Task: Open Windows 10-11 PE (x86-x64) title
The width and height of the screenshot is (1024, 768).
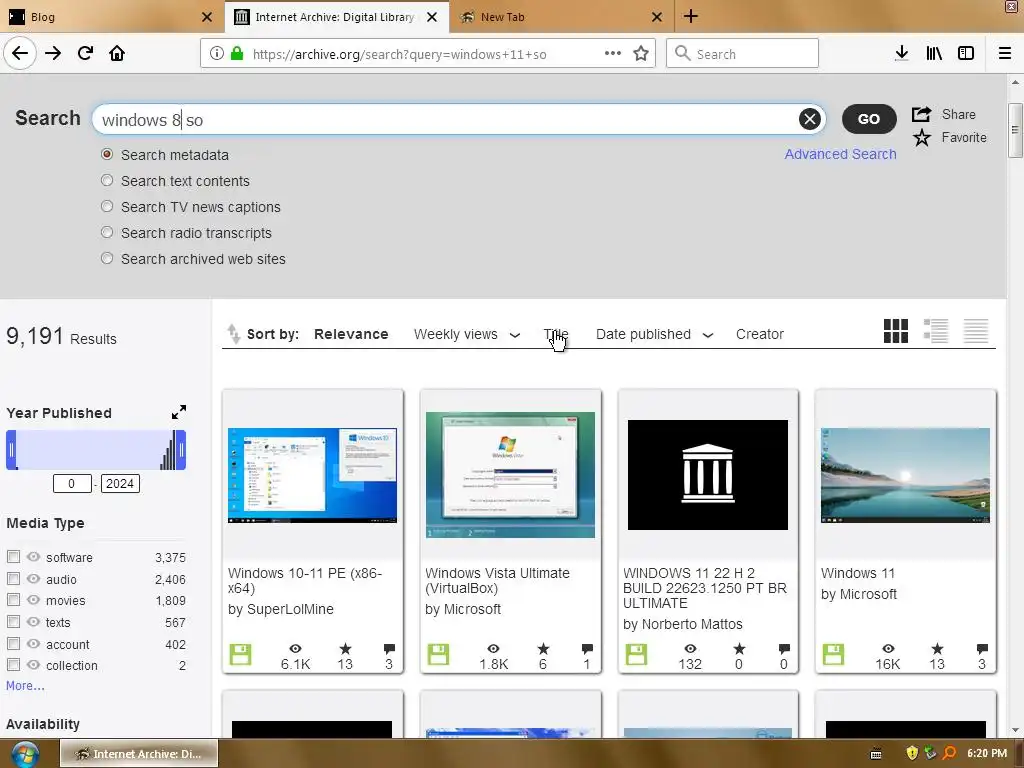Action: tap(305, 581)
